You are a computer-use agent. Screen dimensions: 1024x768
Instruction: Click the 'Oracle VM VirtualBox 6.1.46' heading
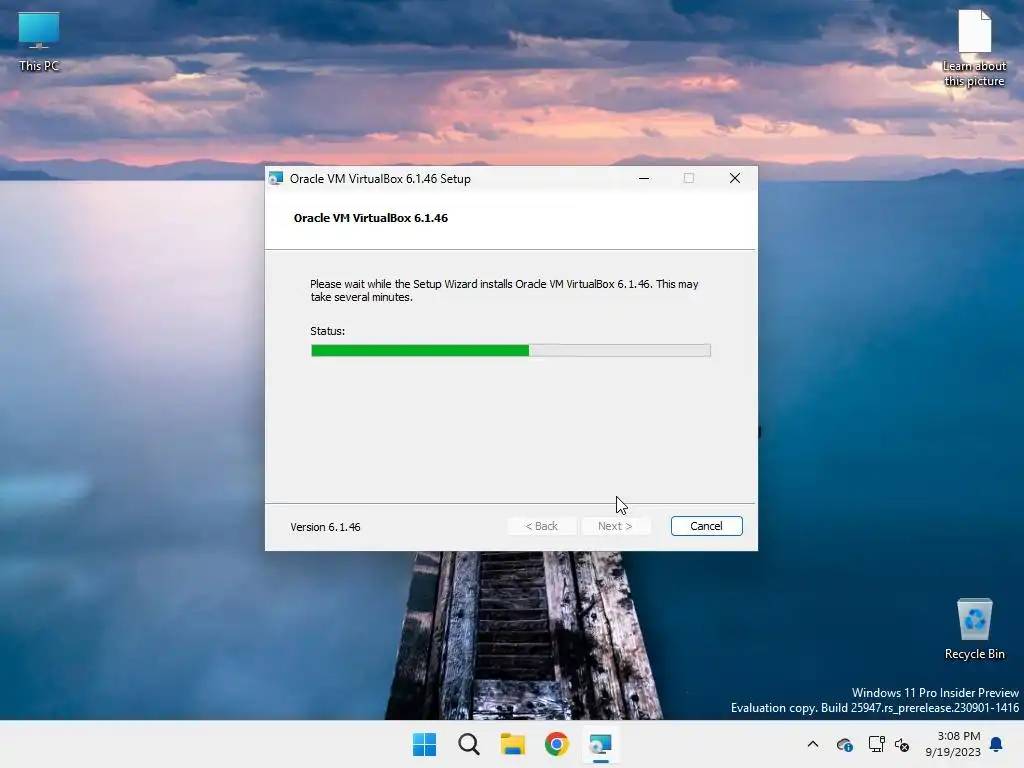tap(370, 218)
